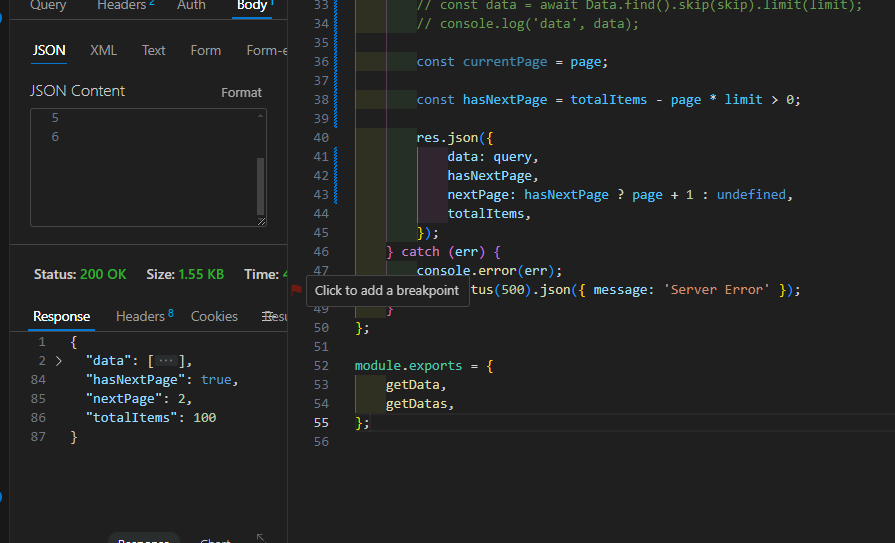Click the 200 OK status value
Viewport: 895px width, 543px height.
(x=103, y=274)
